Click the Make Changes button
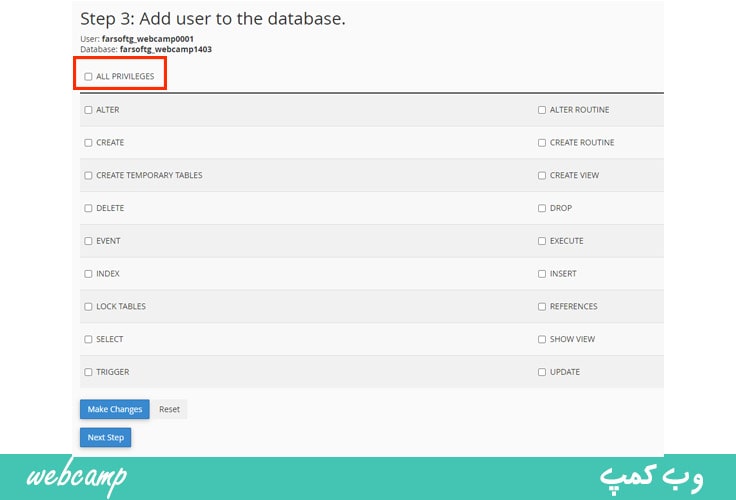736x500 pixels. [115, 409]
